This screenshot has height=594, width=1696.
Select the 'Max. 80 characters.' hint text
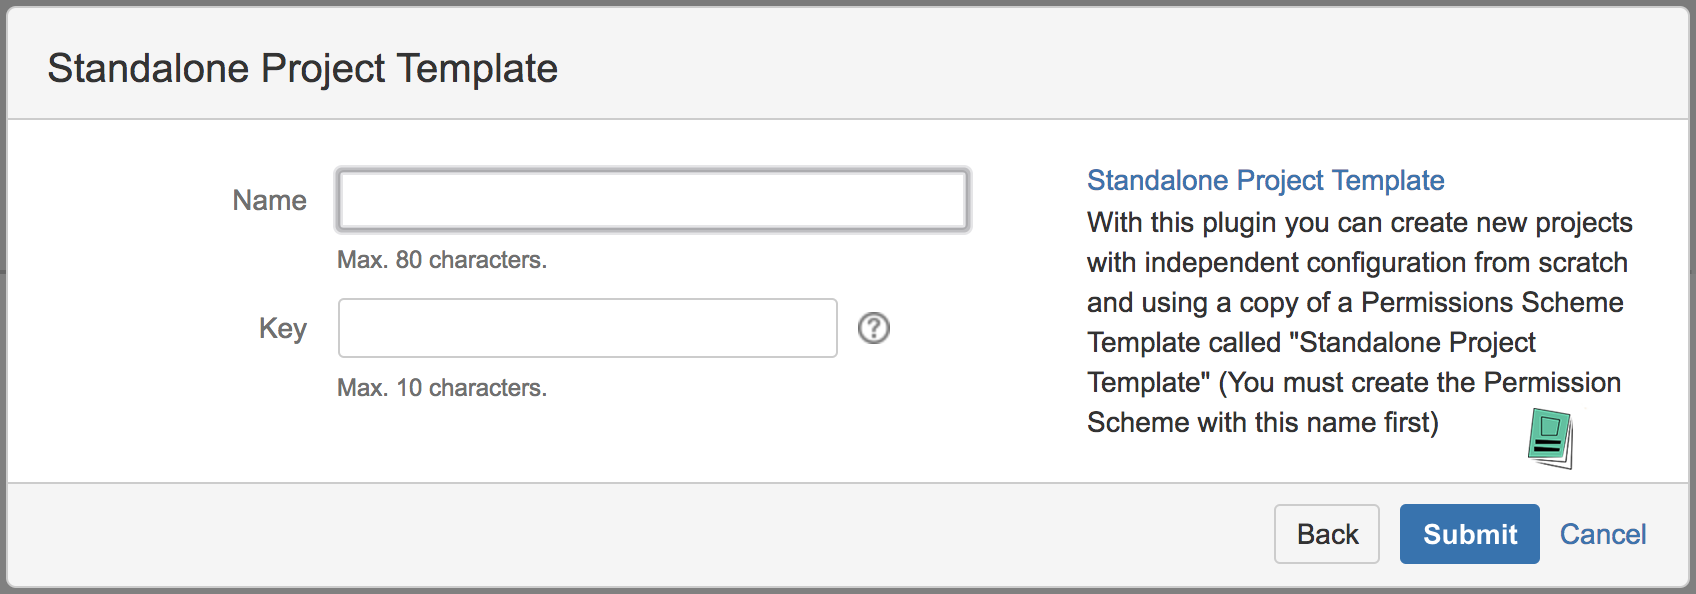click(x=441, y=260)
